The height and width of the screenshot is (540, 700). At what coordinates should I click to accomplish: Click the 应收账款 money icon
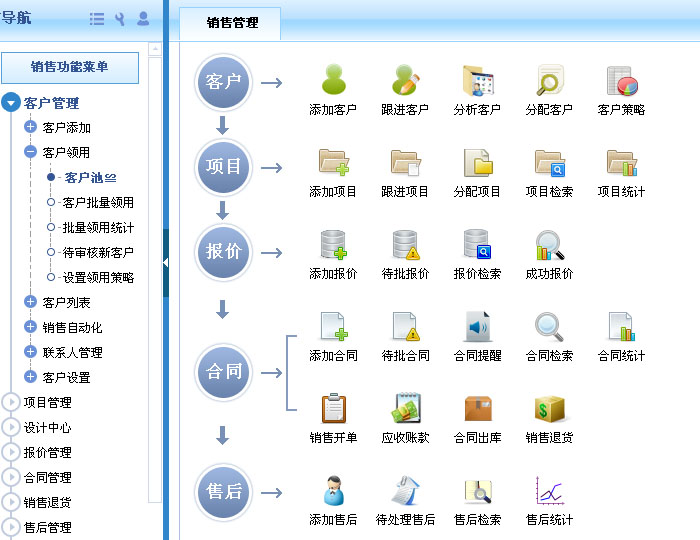pos(405,409)
